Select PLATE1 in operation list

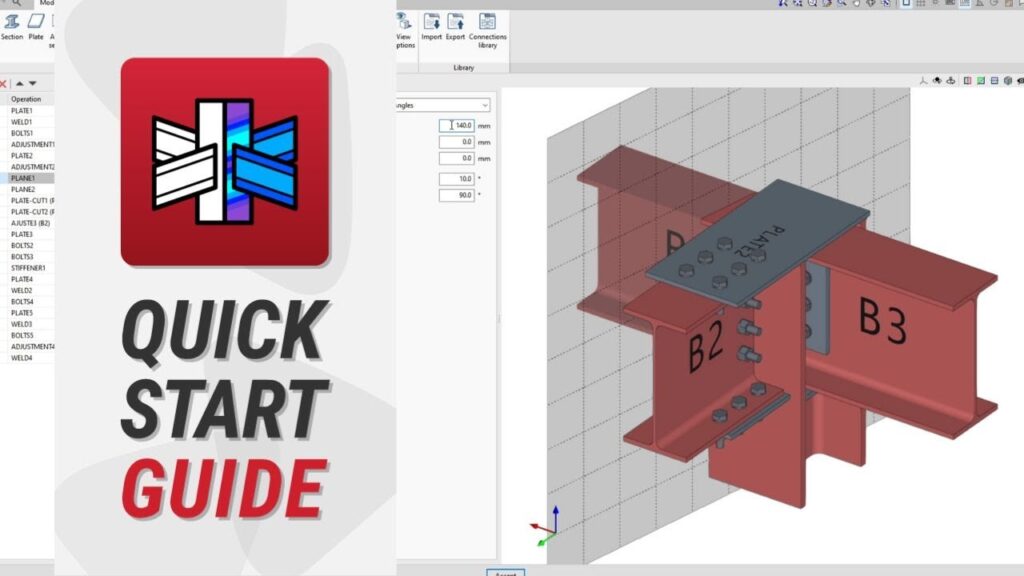click(x=22, y=111)
